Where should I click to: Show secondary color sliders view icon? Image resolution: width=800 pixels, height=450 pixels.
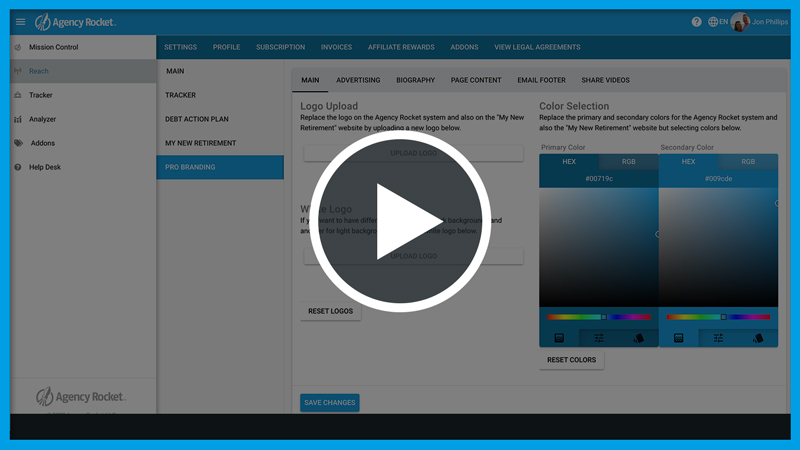[718, 338]
